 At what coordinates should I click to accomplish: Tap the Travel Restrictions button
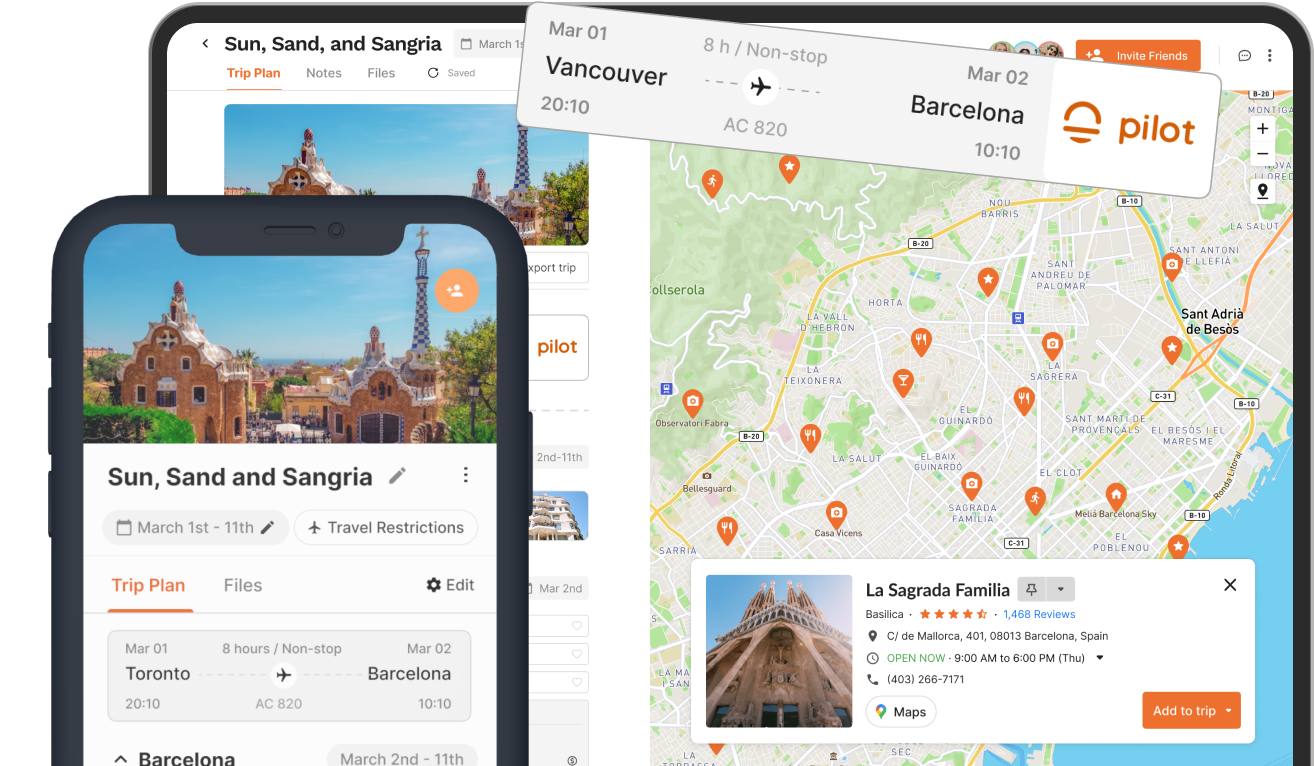point(386,527)
